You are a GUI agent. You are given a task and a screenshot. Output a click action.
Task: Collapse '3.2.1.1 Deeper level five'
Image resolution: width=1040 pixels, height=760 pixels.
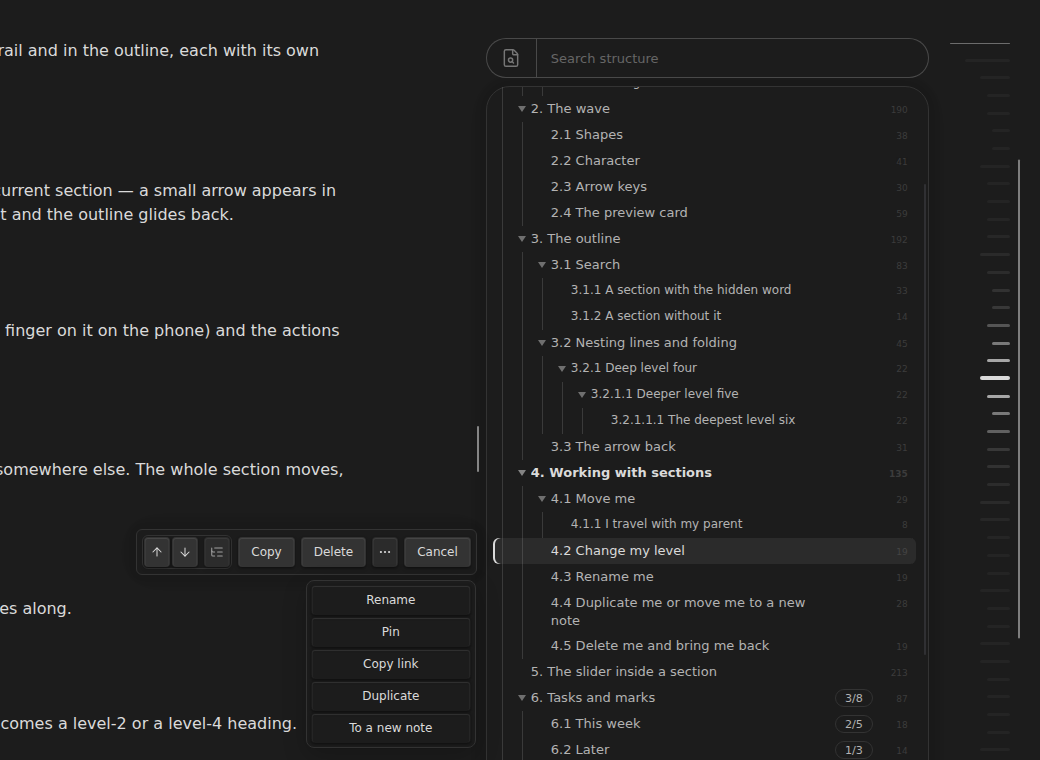582,394
